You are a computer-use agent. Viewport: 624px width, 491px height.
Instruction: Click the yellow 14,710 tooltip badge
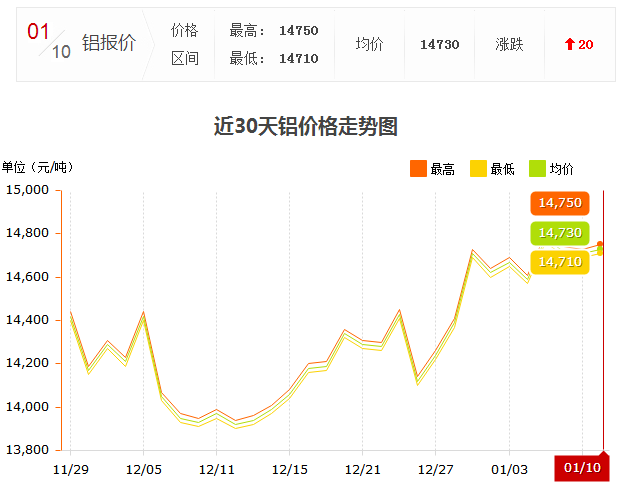tap(559, 262)
